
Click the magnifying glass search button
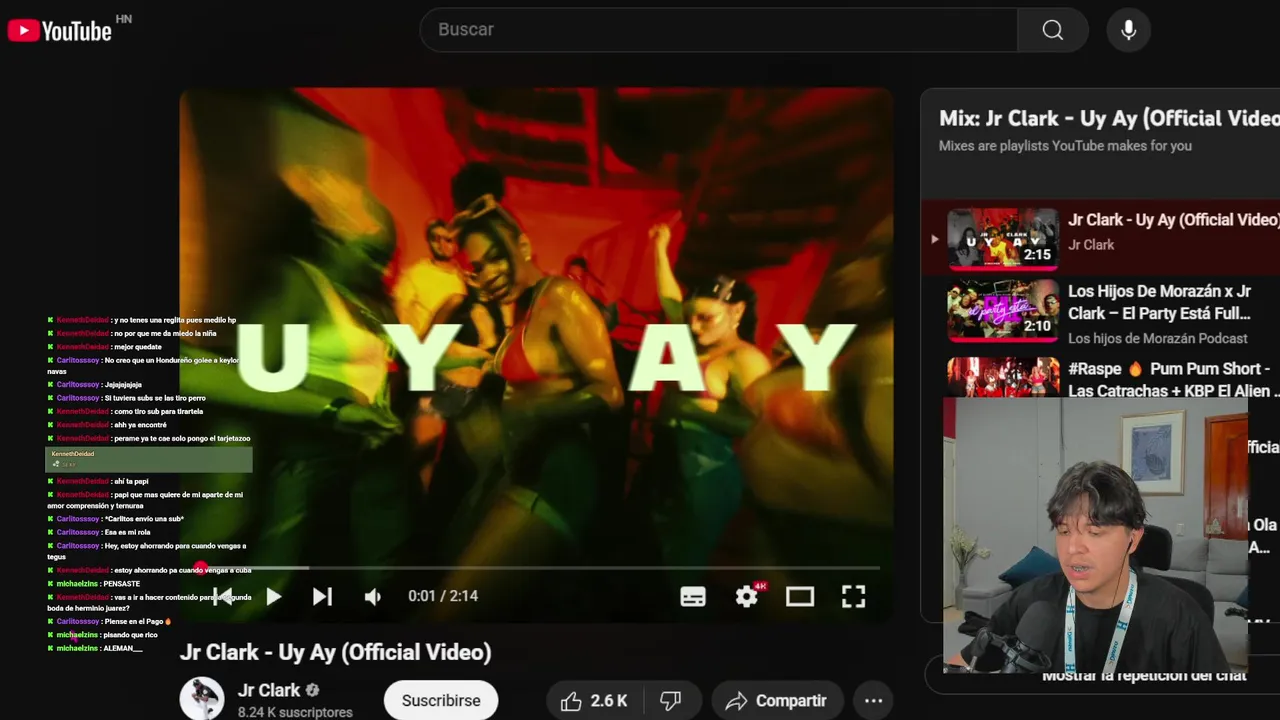pos(1053,30)
